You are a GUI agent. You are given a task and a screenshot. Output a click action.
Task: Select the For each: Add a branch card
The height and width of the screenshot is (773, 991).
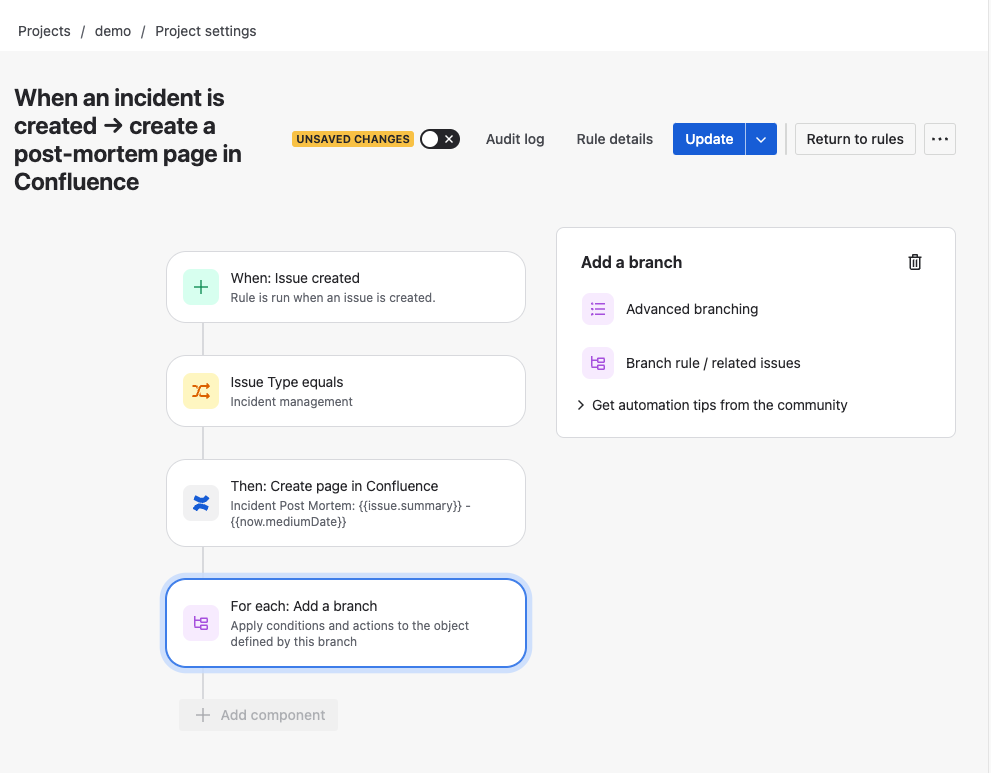pos(346,623)
